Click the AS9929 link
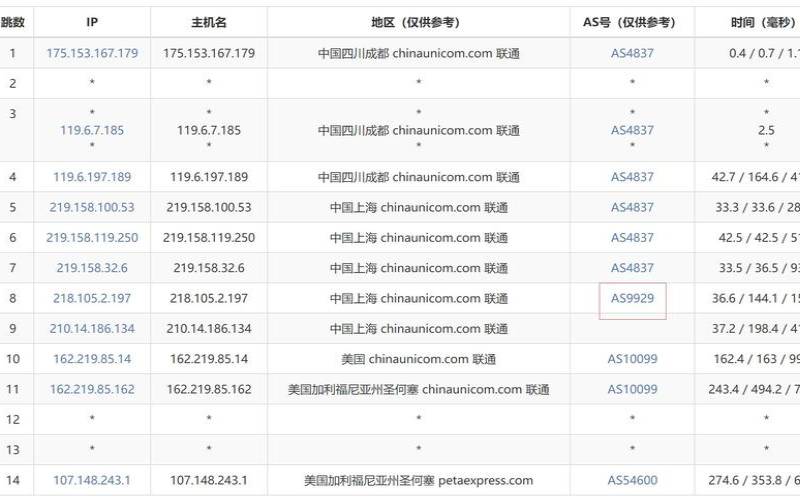 [632, 298]
